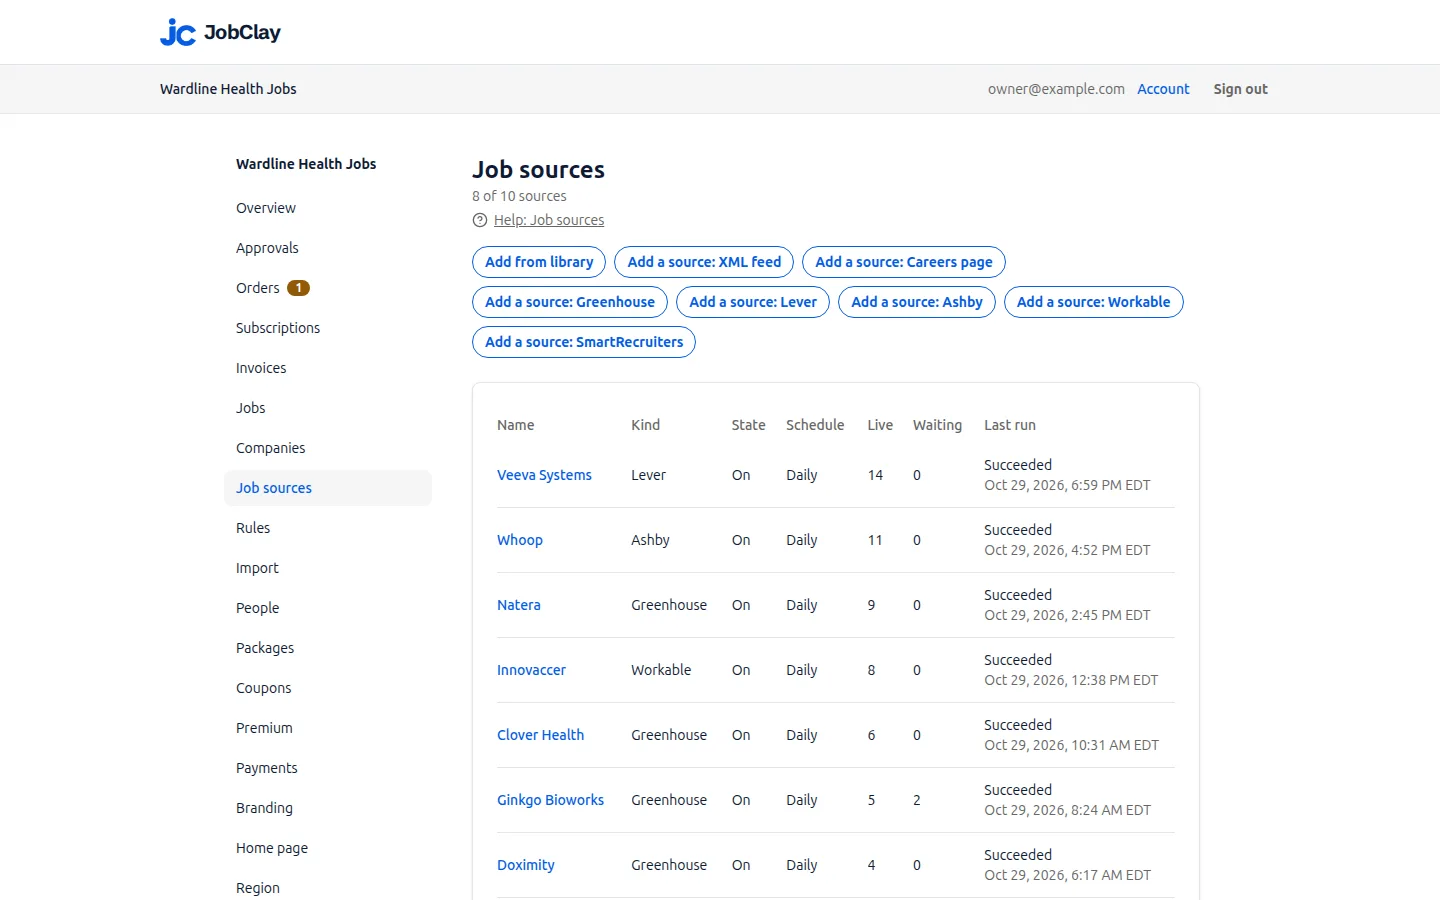The height and width of the screenshot is (900, 1440).
Task: Click Wardline Health Jobs sidebar heading
Action: pyautogui.click(x=306, y=164)
